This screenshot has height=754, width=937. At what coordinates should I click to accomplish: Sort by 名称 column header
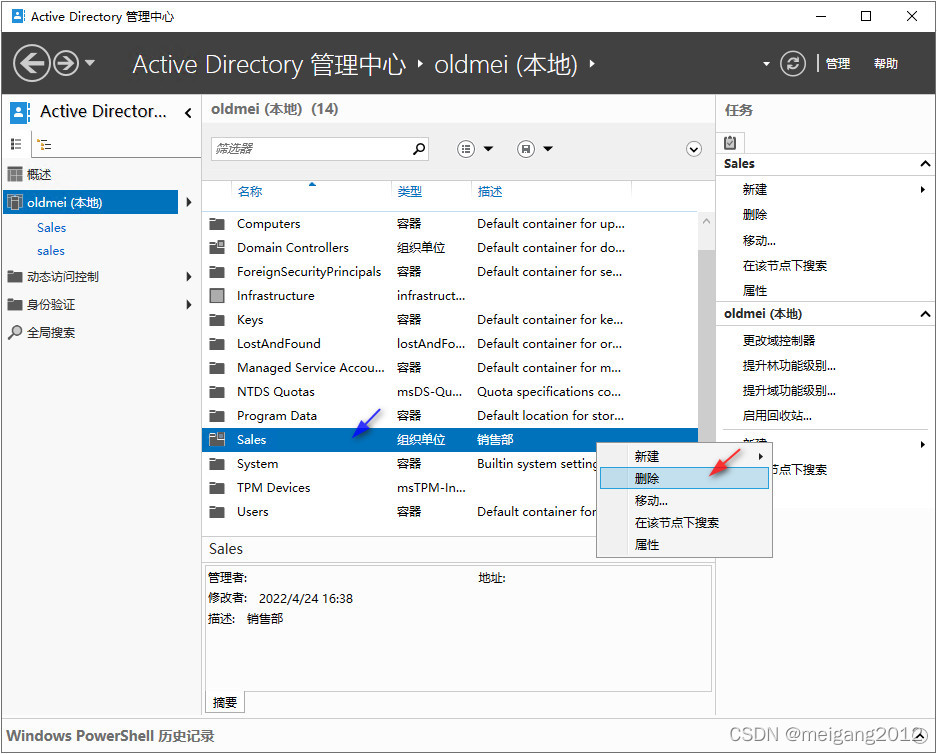click(x=250, y=192)
